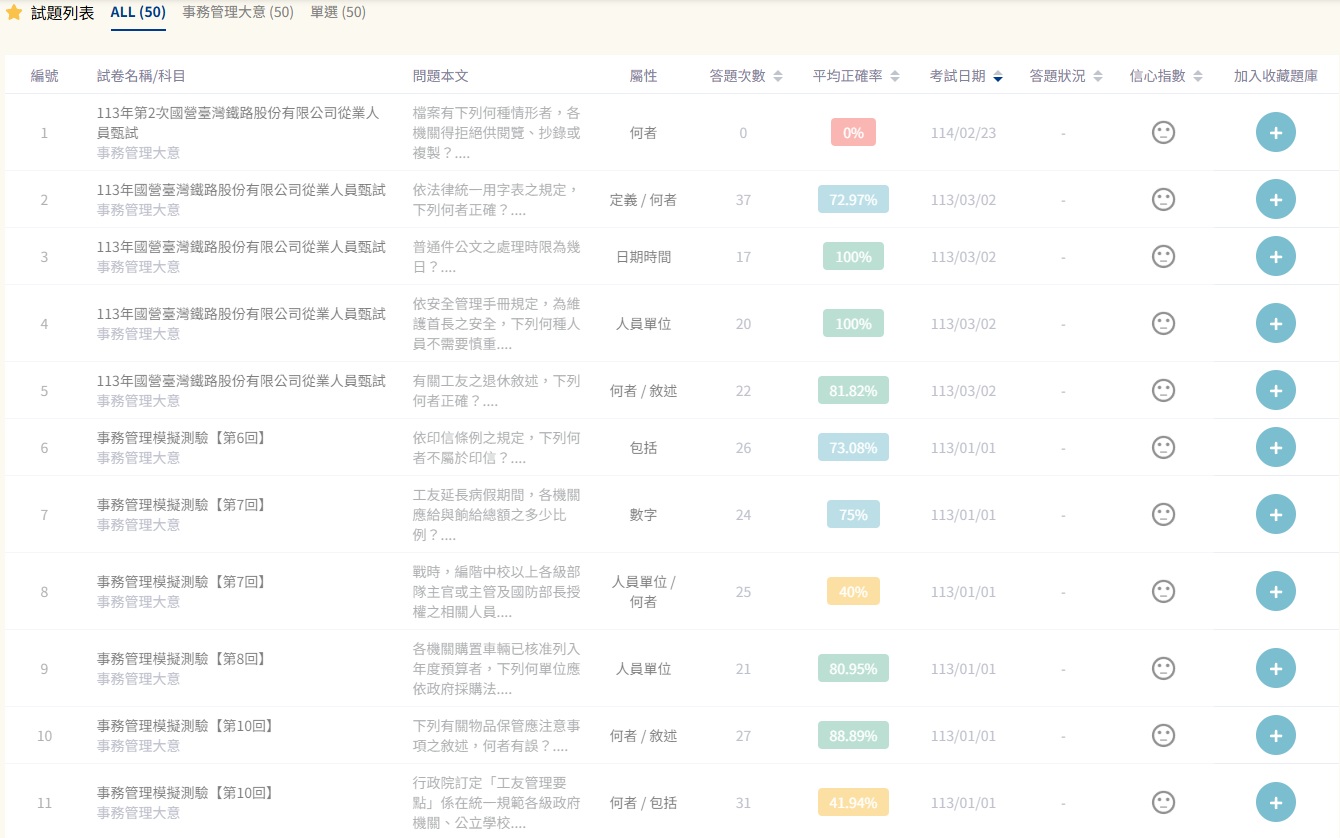The image size is (1340, 838).
Task: Click the 問題本文 column header
Action: pos(440,76)
